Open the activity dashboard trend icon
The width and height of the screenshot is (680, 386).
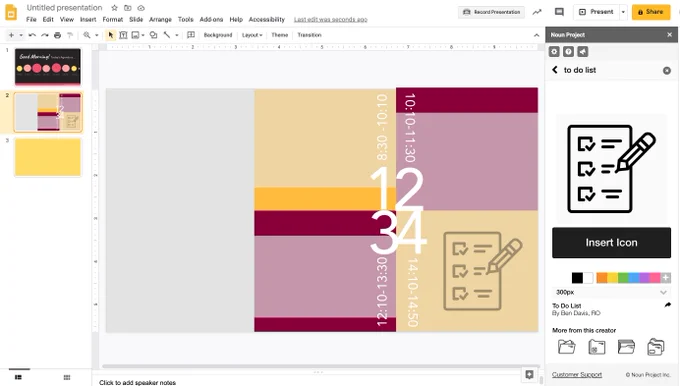537,12
